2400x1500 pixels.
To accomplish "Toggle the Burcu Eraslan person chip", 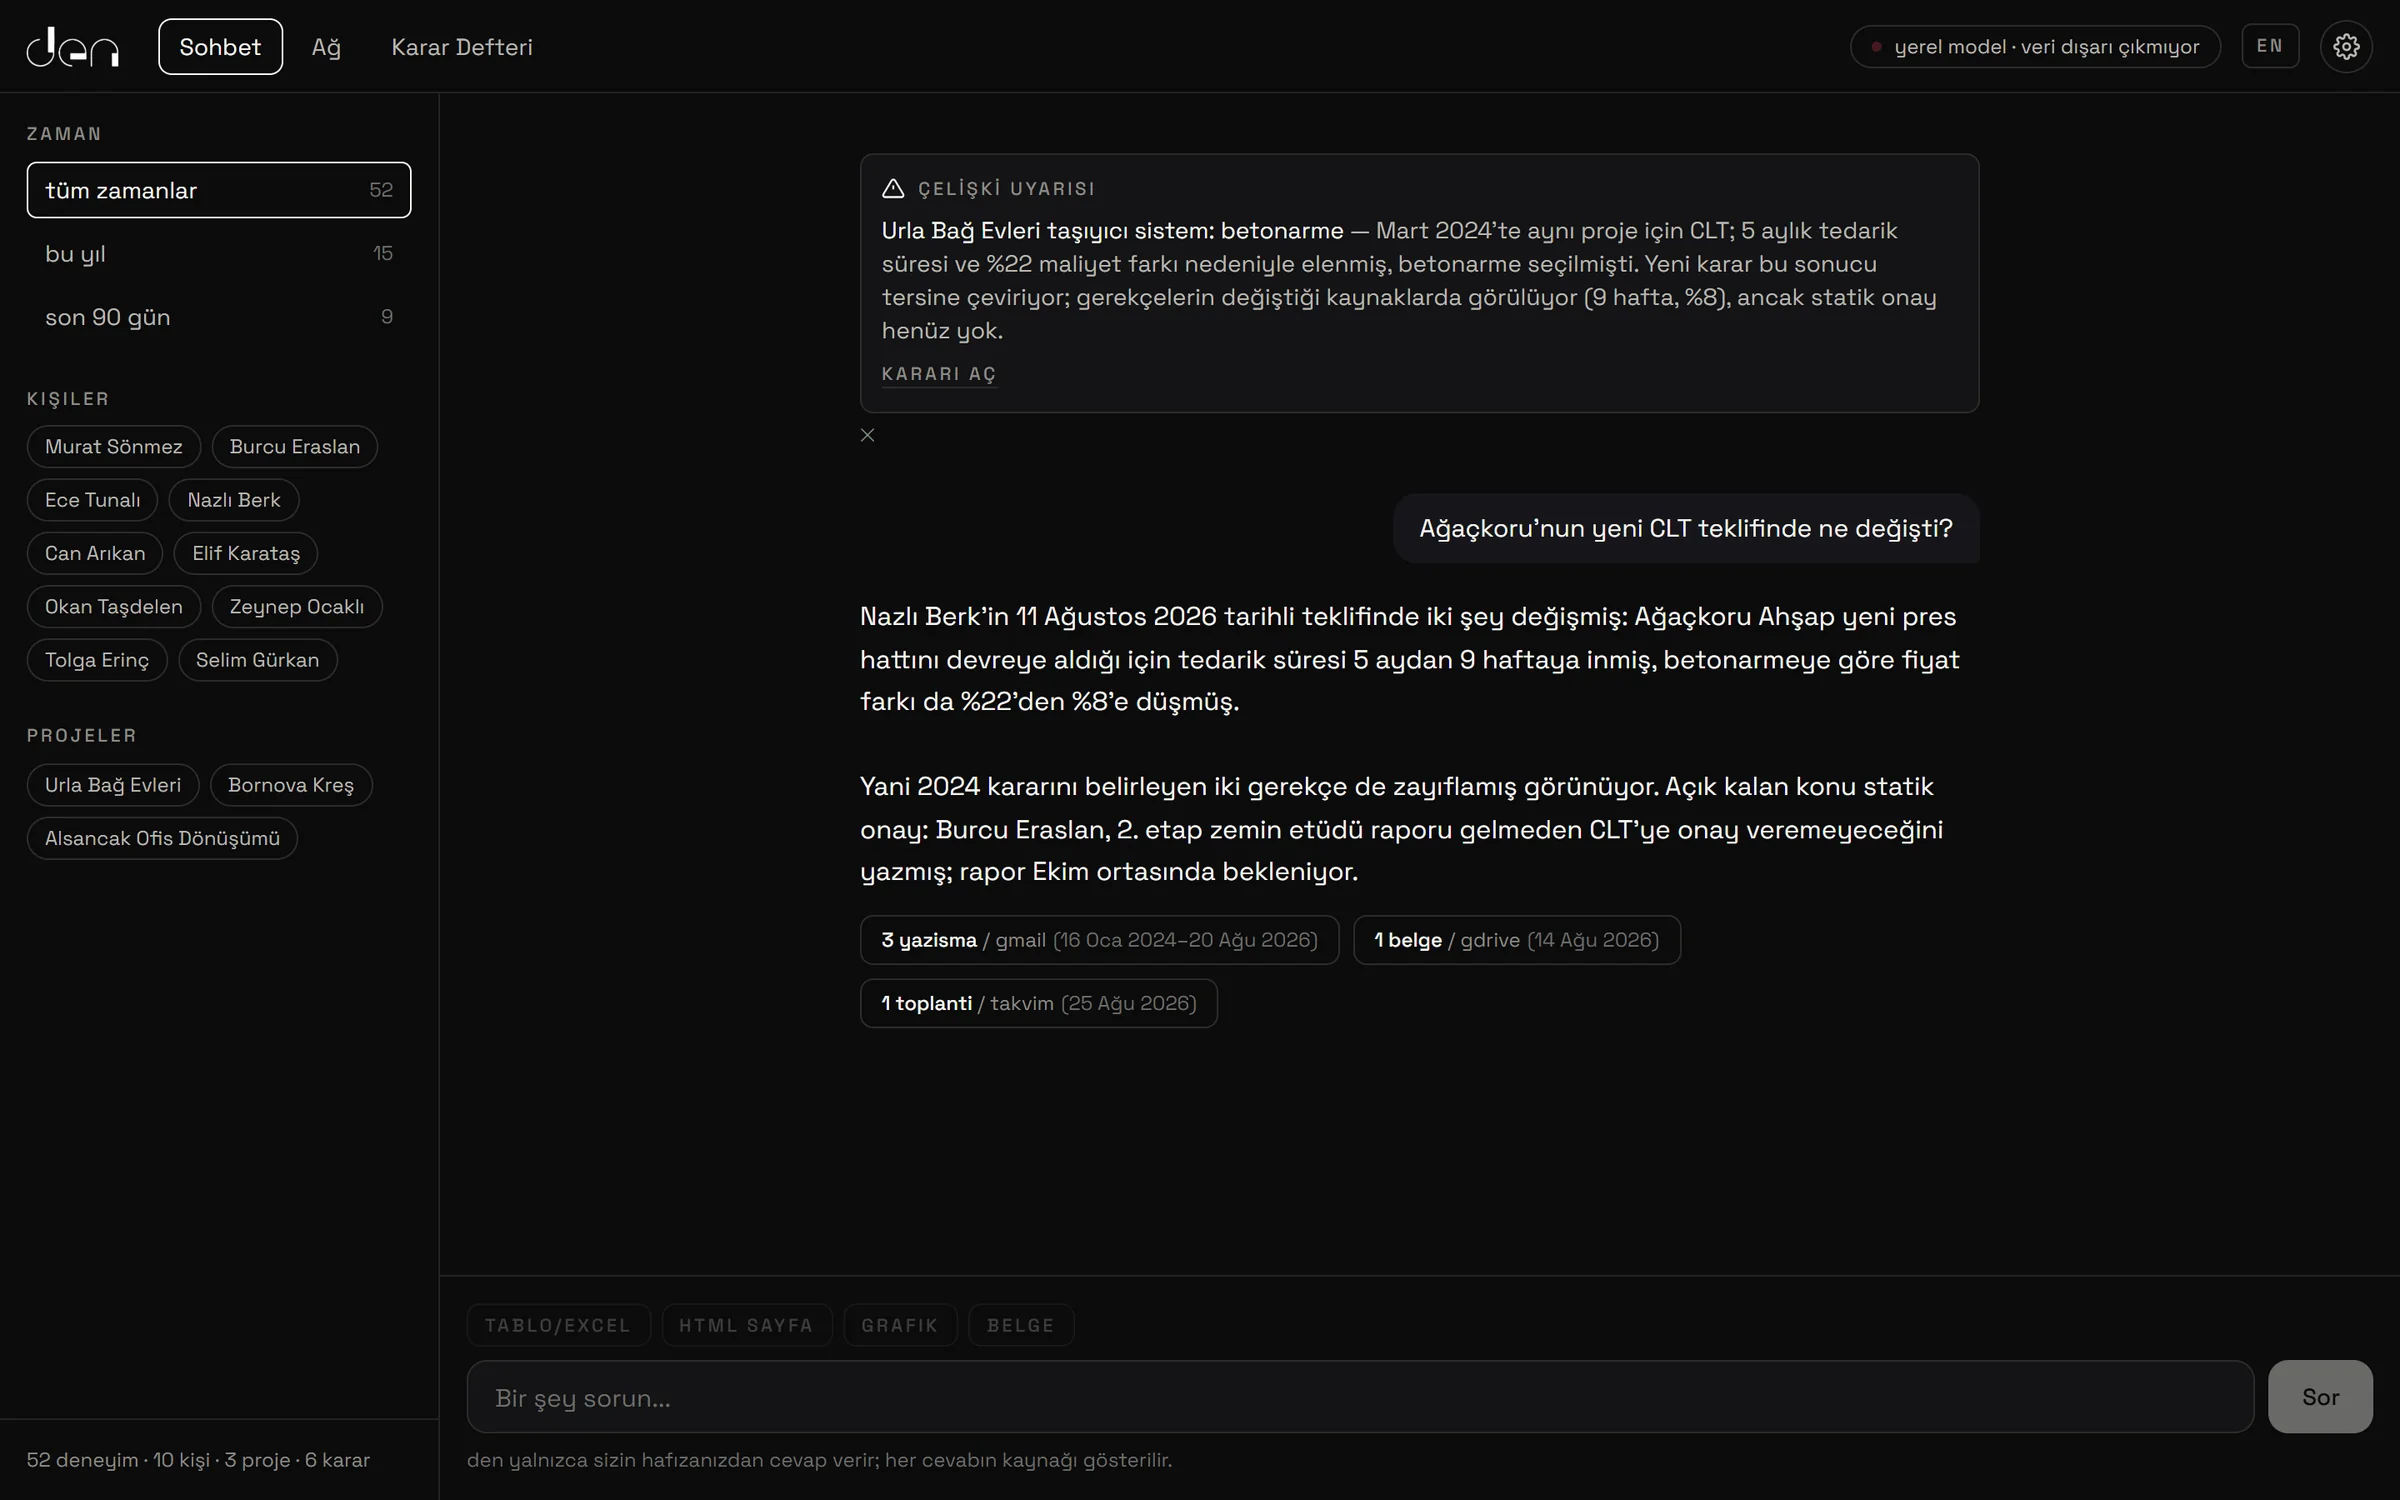I will pyautogui.click(x=295, y=446).
